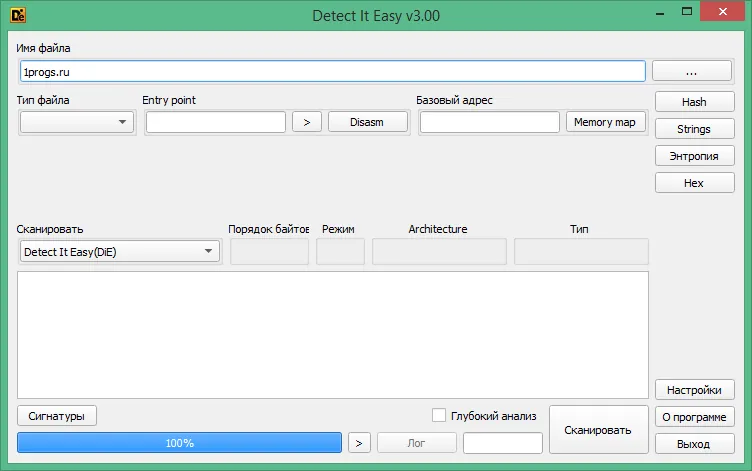This screenshot has width=752, height=471.
Task: Click the Detect It Easy app icon
Action: point(18,15)
